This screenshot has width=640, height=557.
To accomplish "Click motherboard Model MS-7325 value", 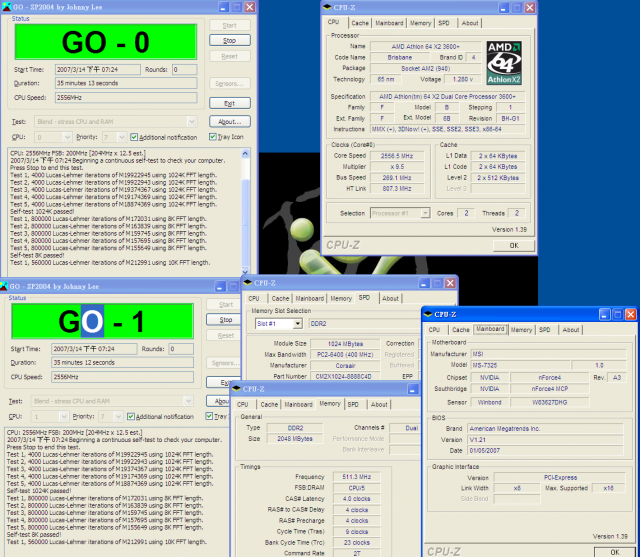I will (x=520, y=365).
